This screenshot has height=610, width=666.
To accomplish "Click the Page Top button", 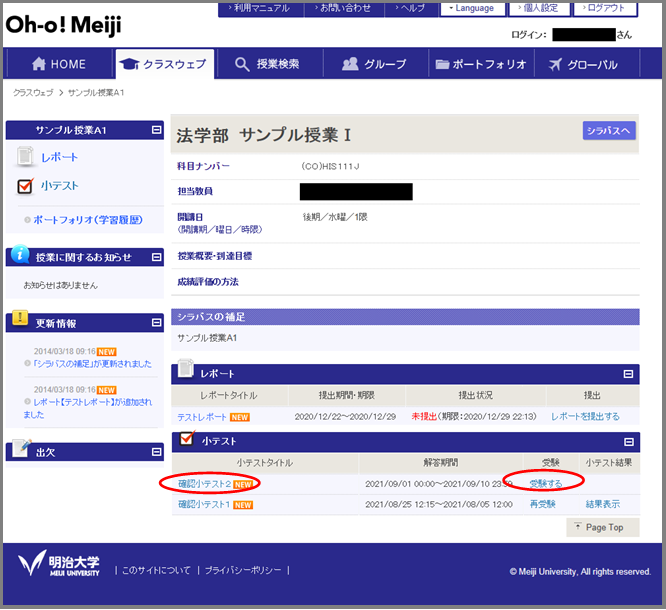I will point(602,527).
